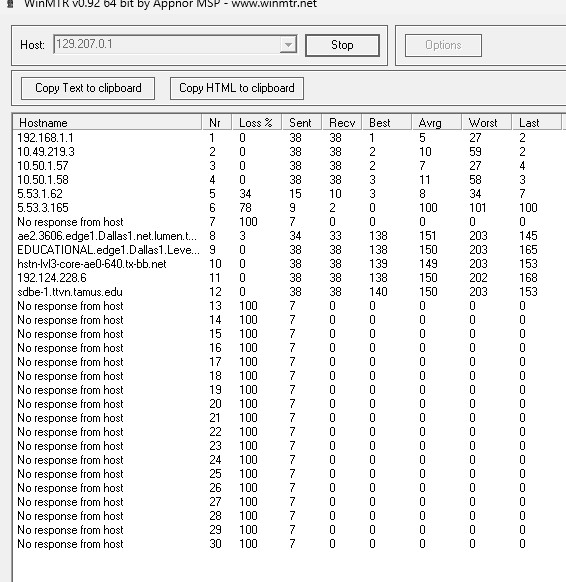Click the Avrg column header
The width and height of the screenshot is (566, 582).
(x=437, y=122)
